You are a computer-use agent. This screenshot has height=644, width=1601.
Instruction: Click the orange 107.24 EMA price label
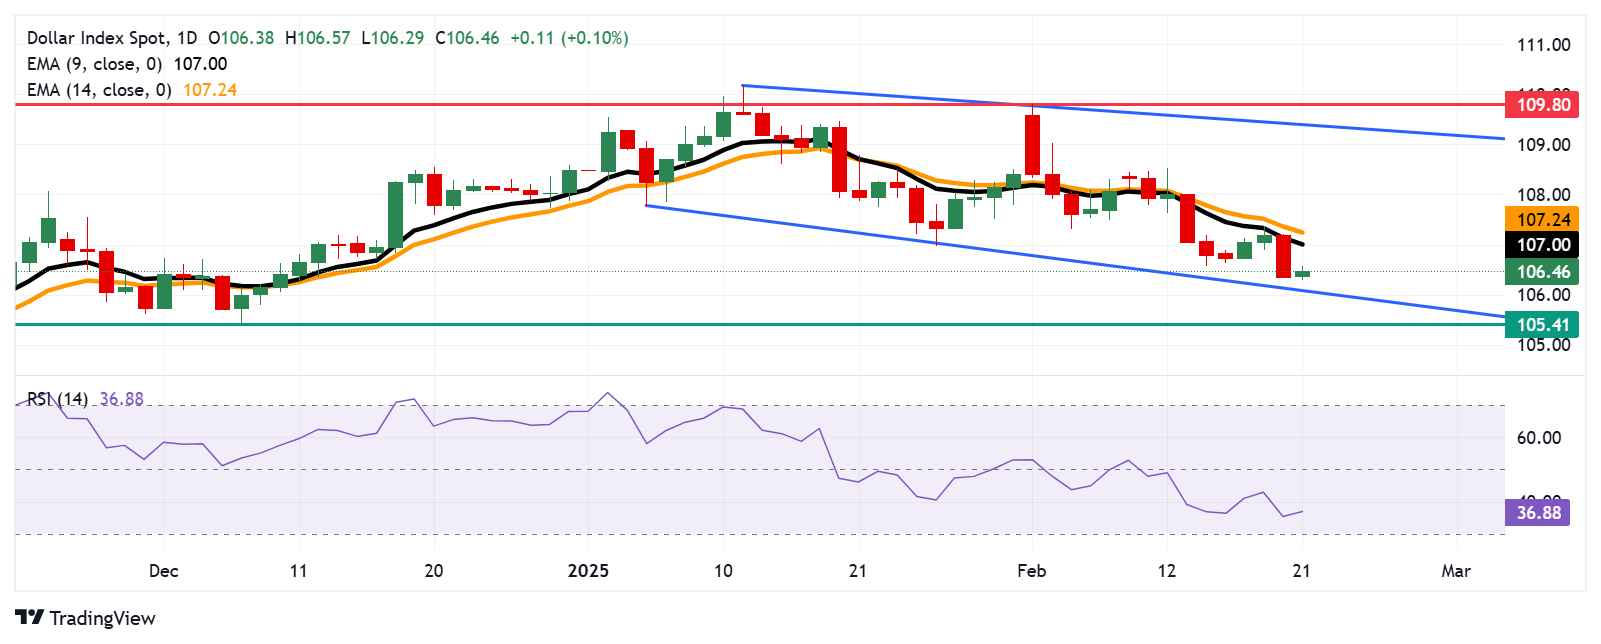[x=1542, y=220]
